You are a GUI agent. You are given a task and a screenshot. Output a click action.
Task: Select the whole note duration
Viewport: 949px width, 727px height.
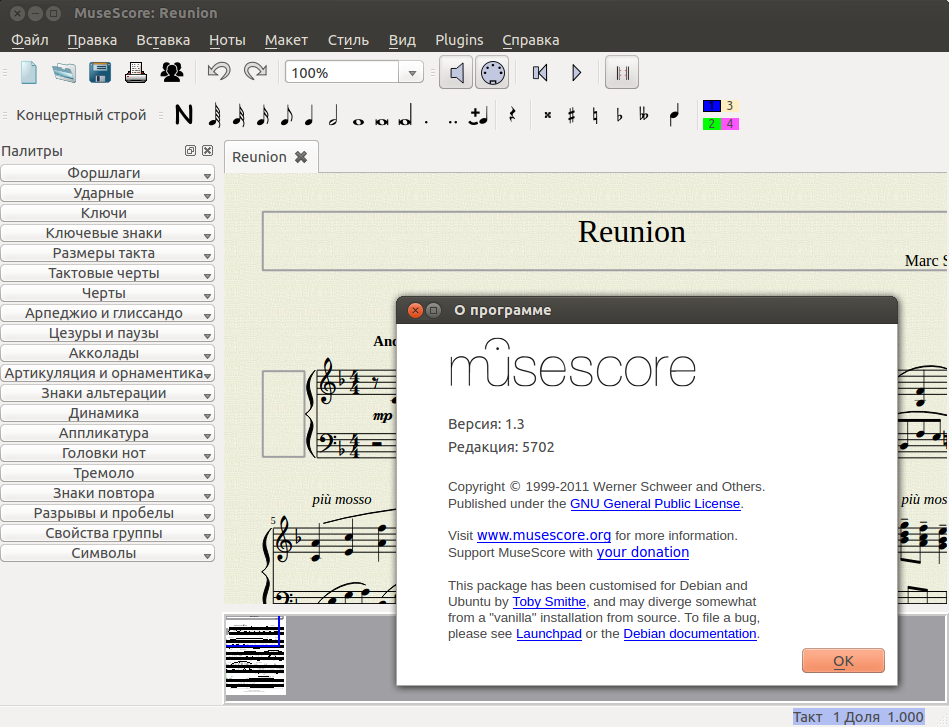pos(358,121)
